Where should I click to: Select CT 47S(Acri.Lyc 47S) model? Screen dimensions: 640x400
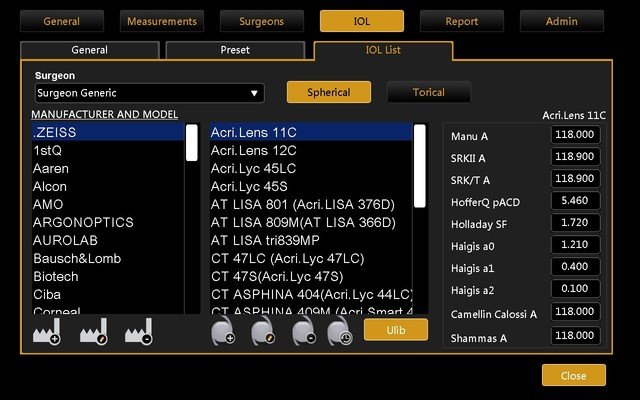coord(311,276)
